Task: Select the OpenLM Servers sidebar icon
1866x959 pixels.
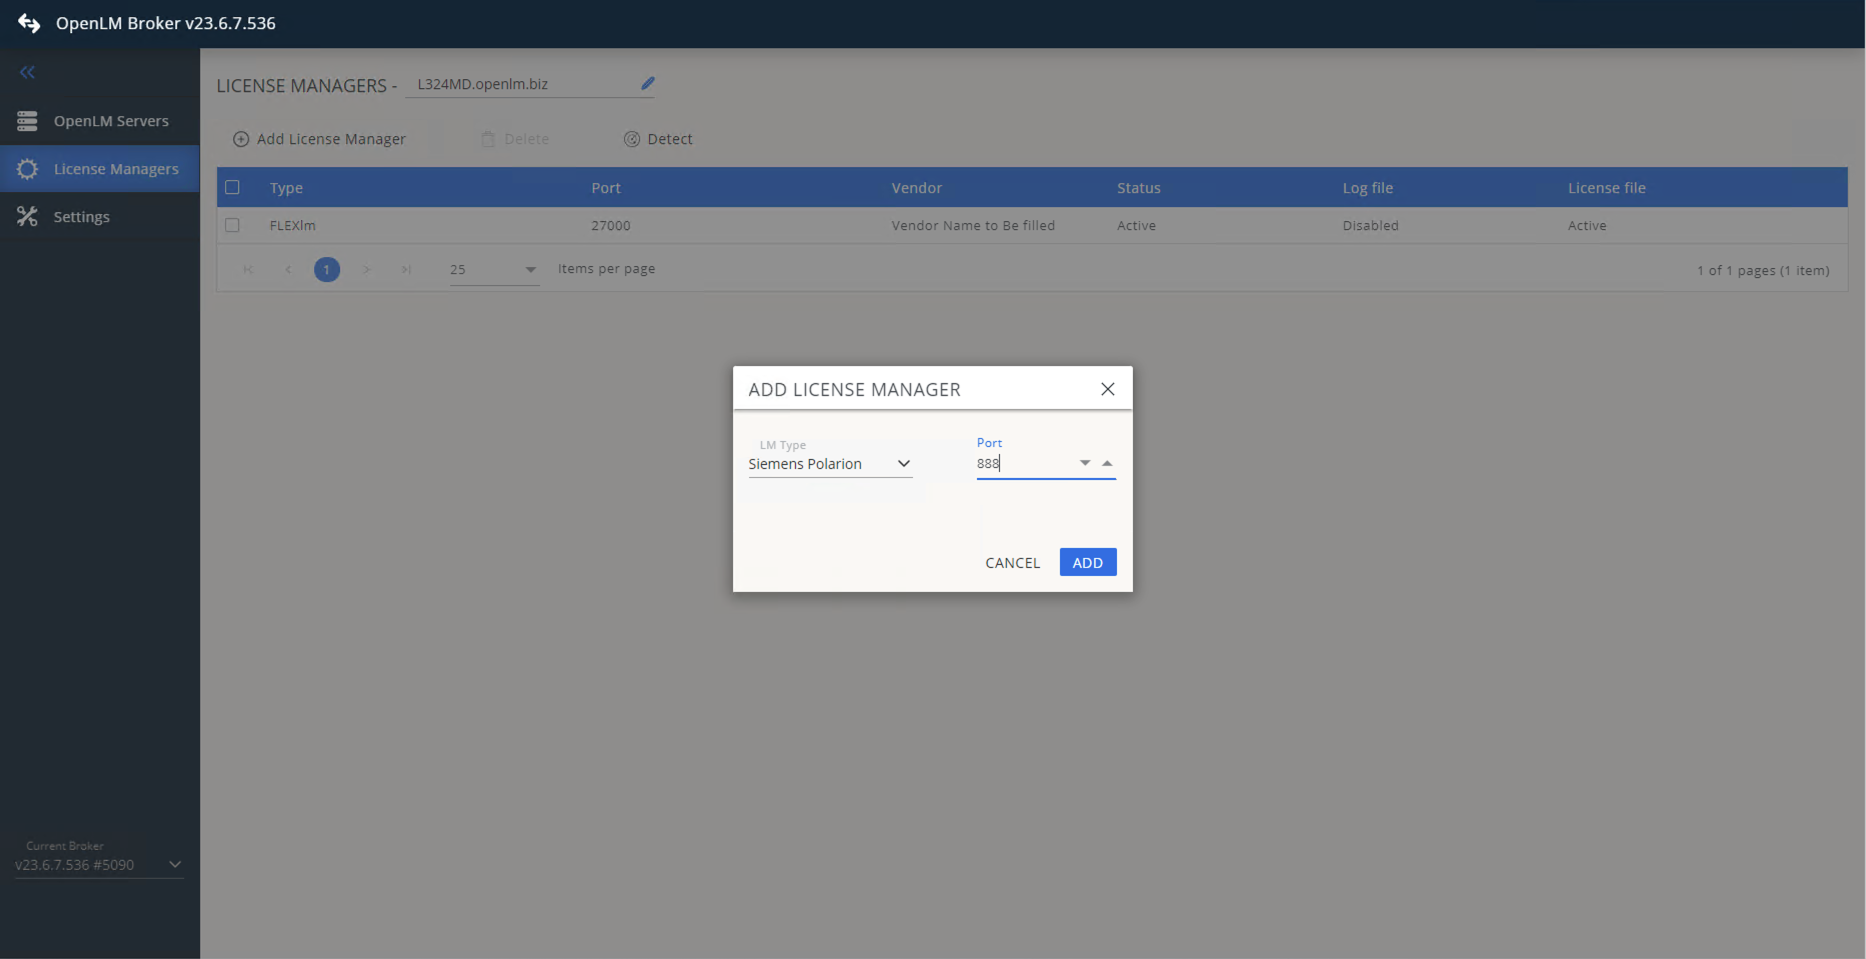Action: click(x=26, y=121)
